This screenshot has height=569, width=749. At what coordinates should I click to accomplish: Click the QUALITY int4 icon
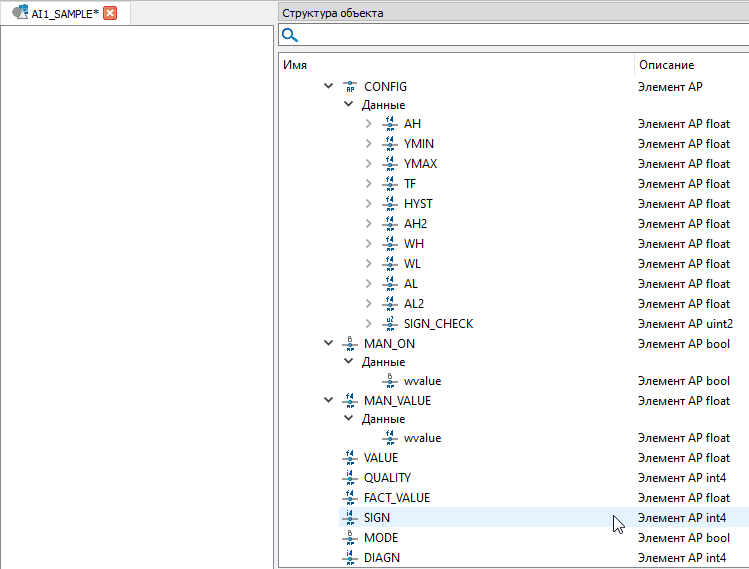point(349,478)
